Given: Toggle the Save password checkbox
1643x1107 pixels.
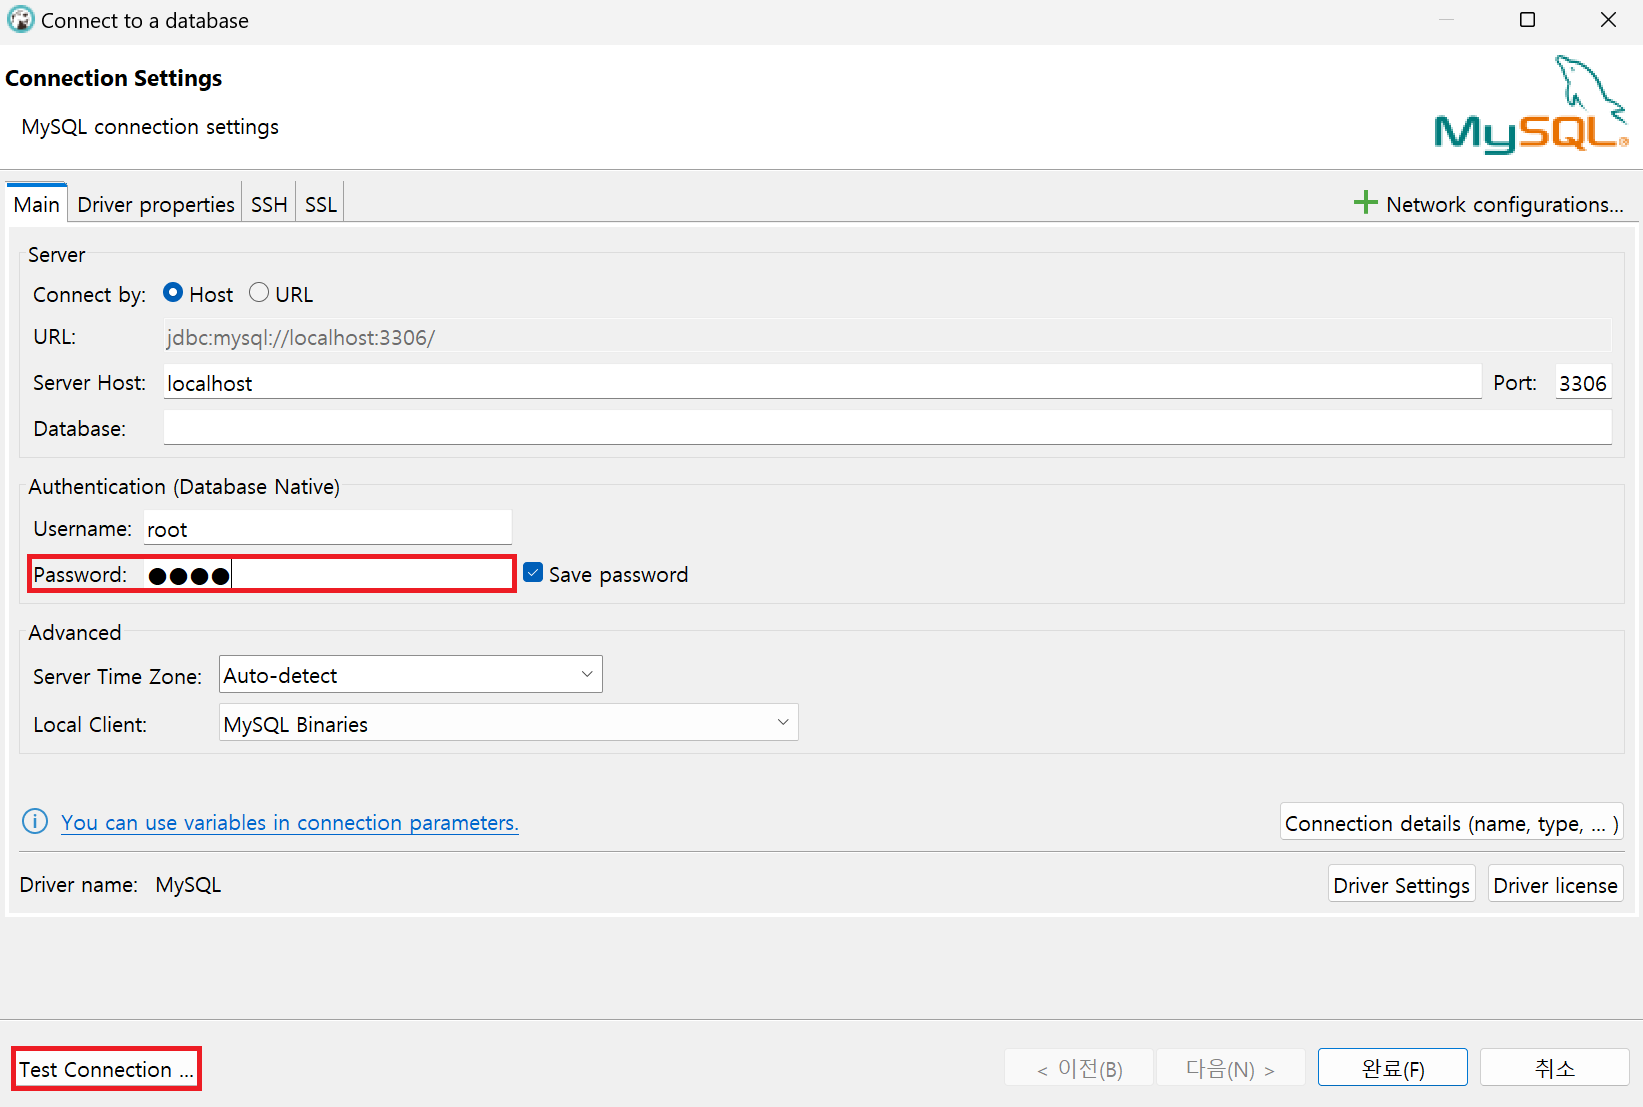Looking at the screenshot, I should 533,573.
